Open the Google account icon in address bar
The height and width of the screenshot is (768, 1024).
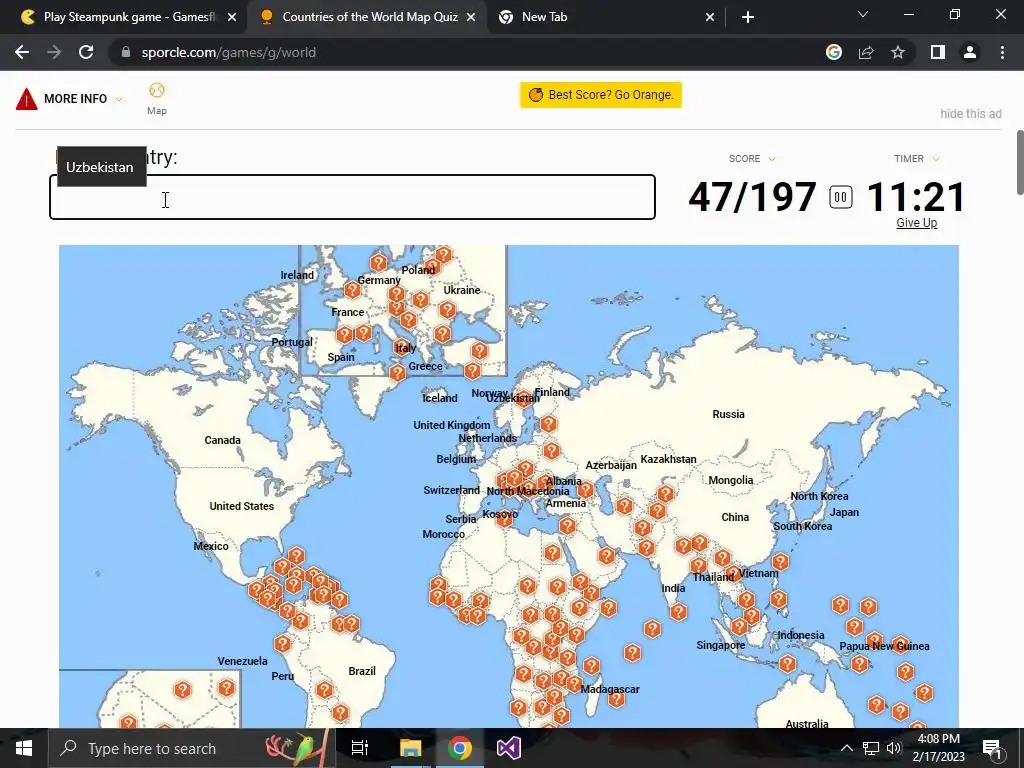[833, 52]
